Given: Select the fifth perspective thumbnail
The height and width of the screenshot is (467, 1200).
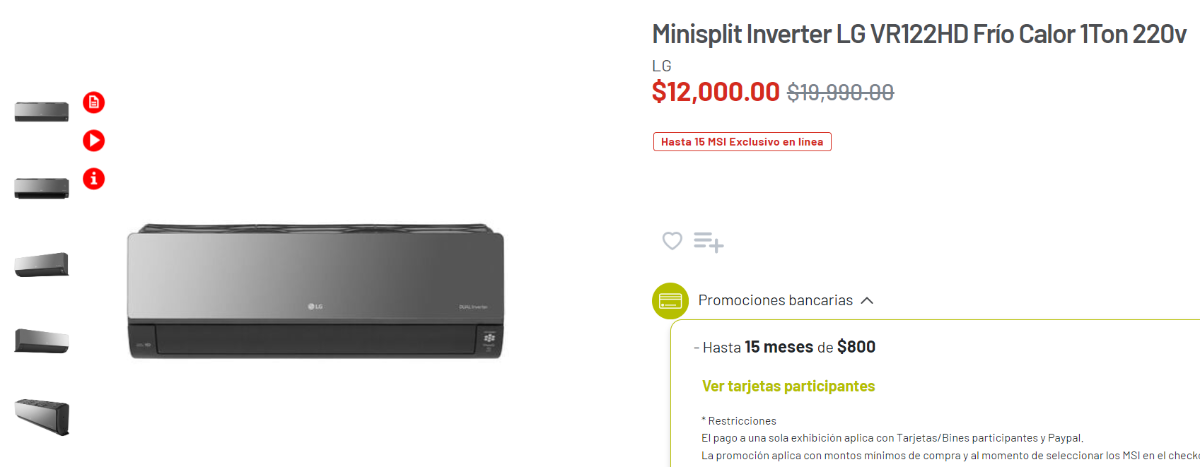Looking at the screenshot, I should (42, 415).
